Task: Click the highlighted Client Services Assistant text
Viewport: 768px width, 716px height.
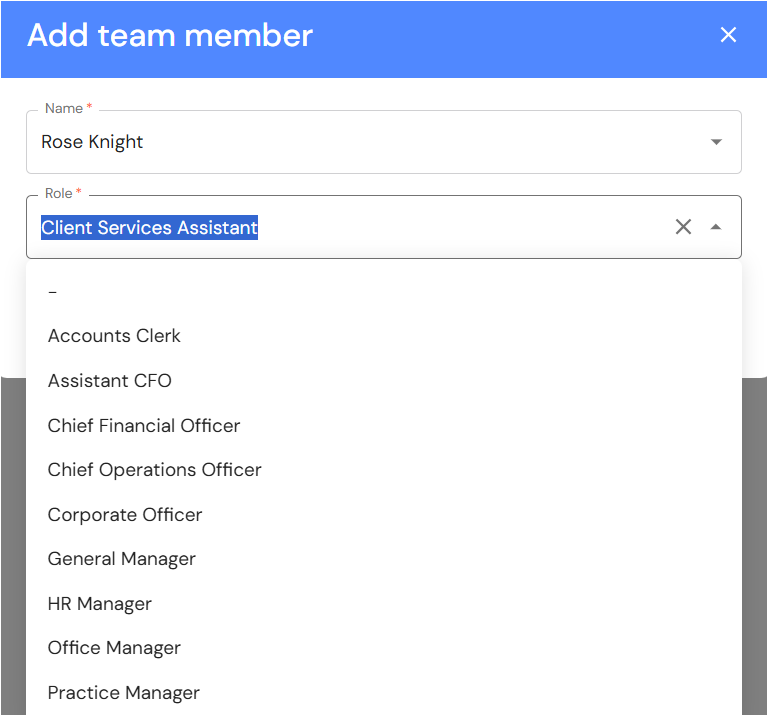Action: (x=149, y=227)
